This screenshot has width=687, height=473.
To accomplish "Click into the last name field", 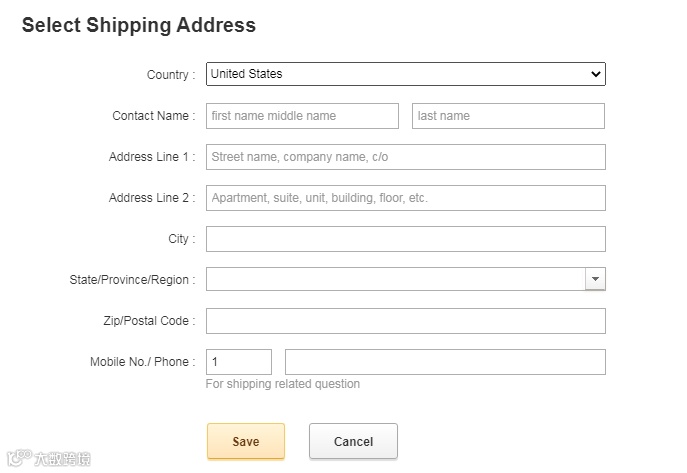I will click(x=508, y=116).
